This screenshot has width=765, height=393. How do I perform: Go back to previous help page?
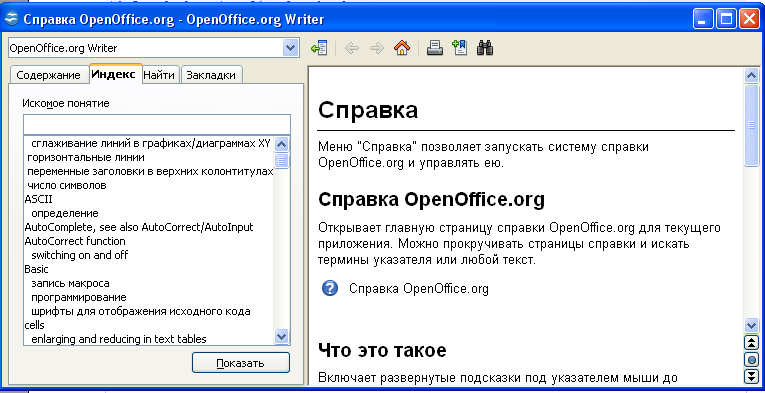pos(352,48)
